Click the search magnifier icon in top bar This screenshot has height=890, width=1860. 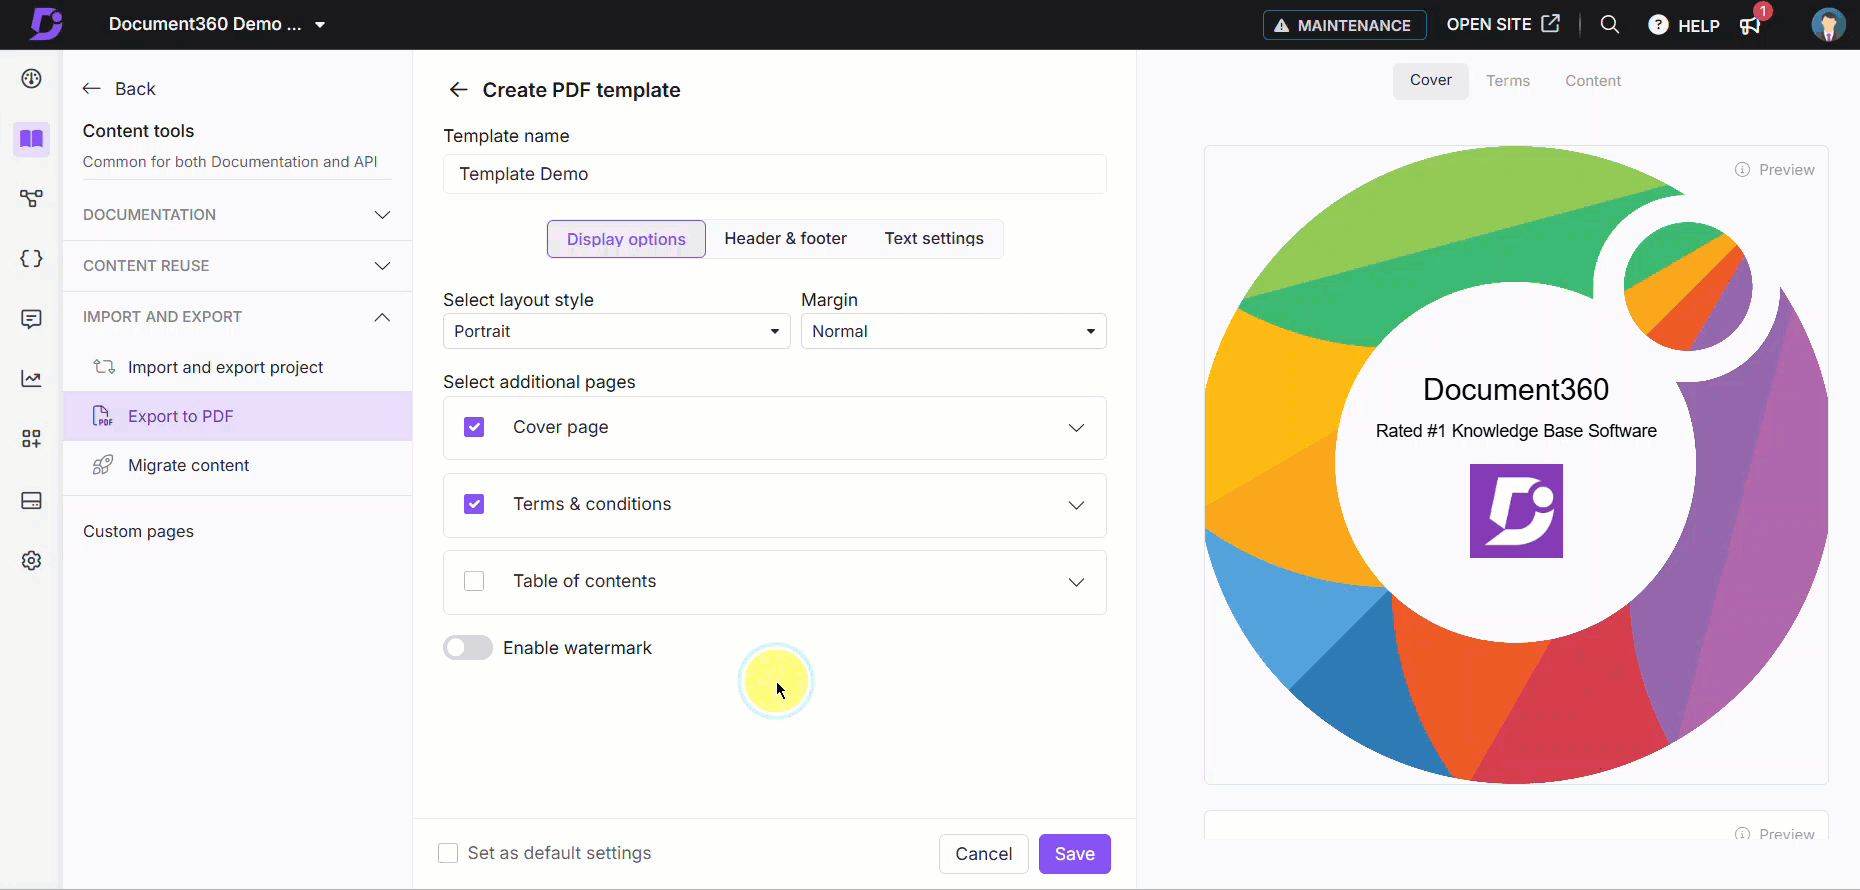(x=1609, y=24)
